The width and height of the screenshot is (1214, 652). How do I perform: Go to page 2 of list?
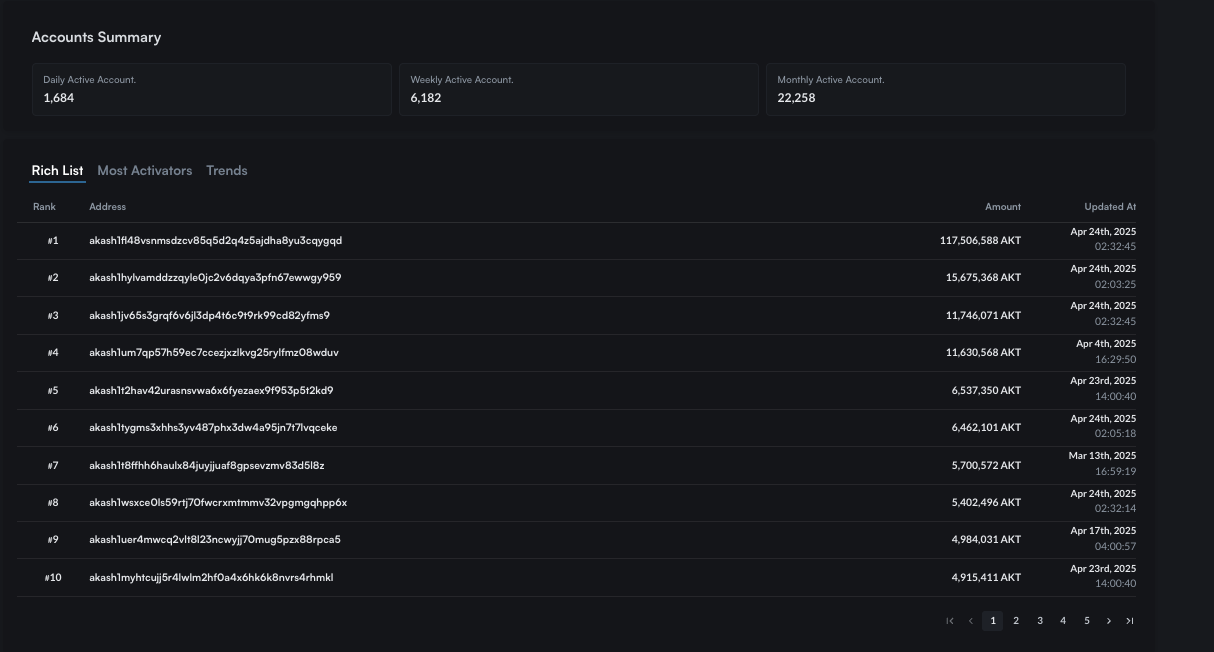[1016, 621]
